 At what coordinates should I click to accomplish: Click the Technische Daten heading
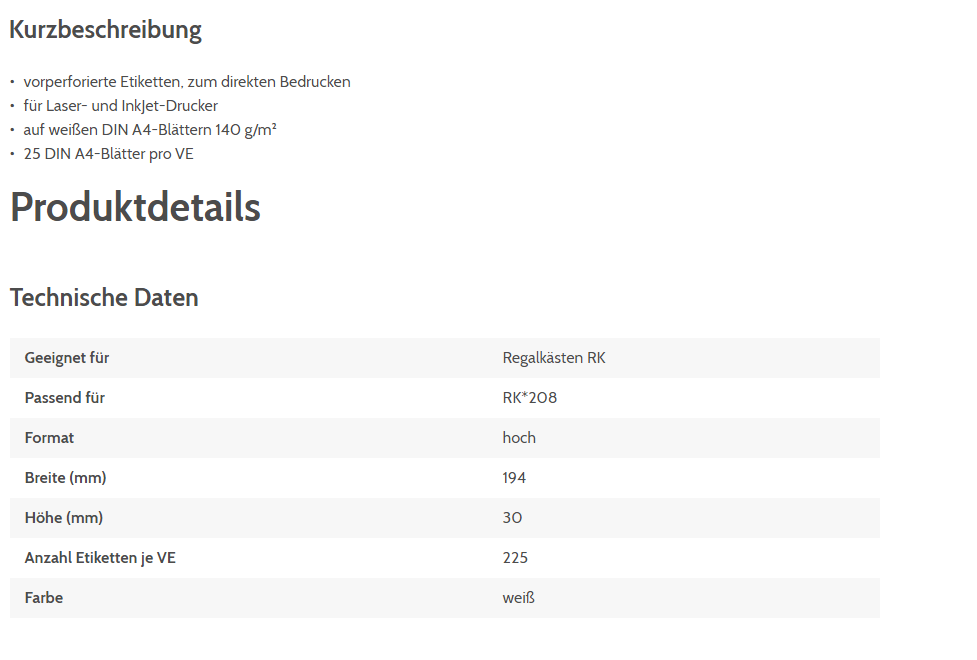point(104,297)
